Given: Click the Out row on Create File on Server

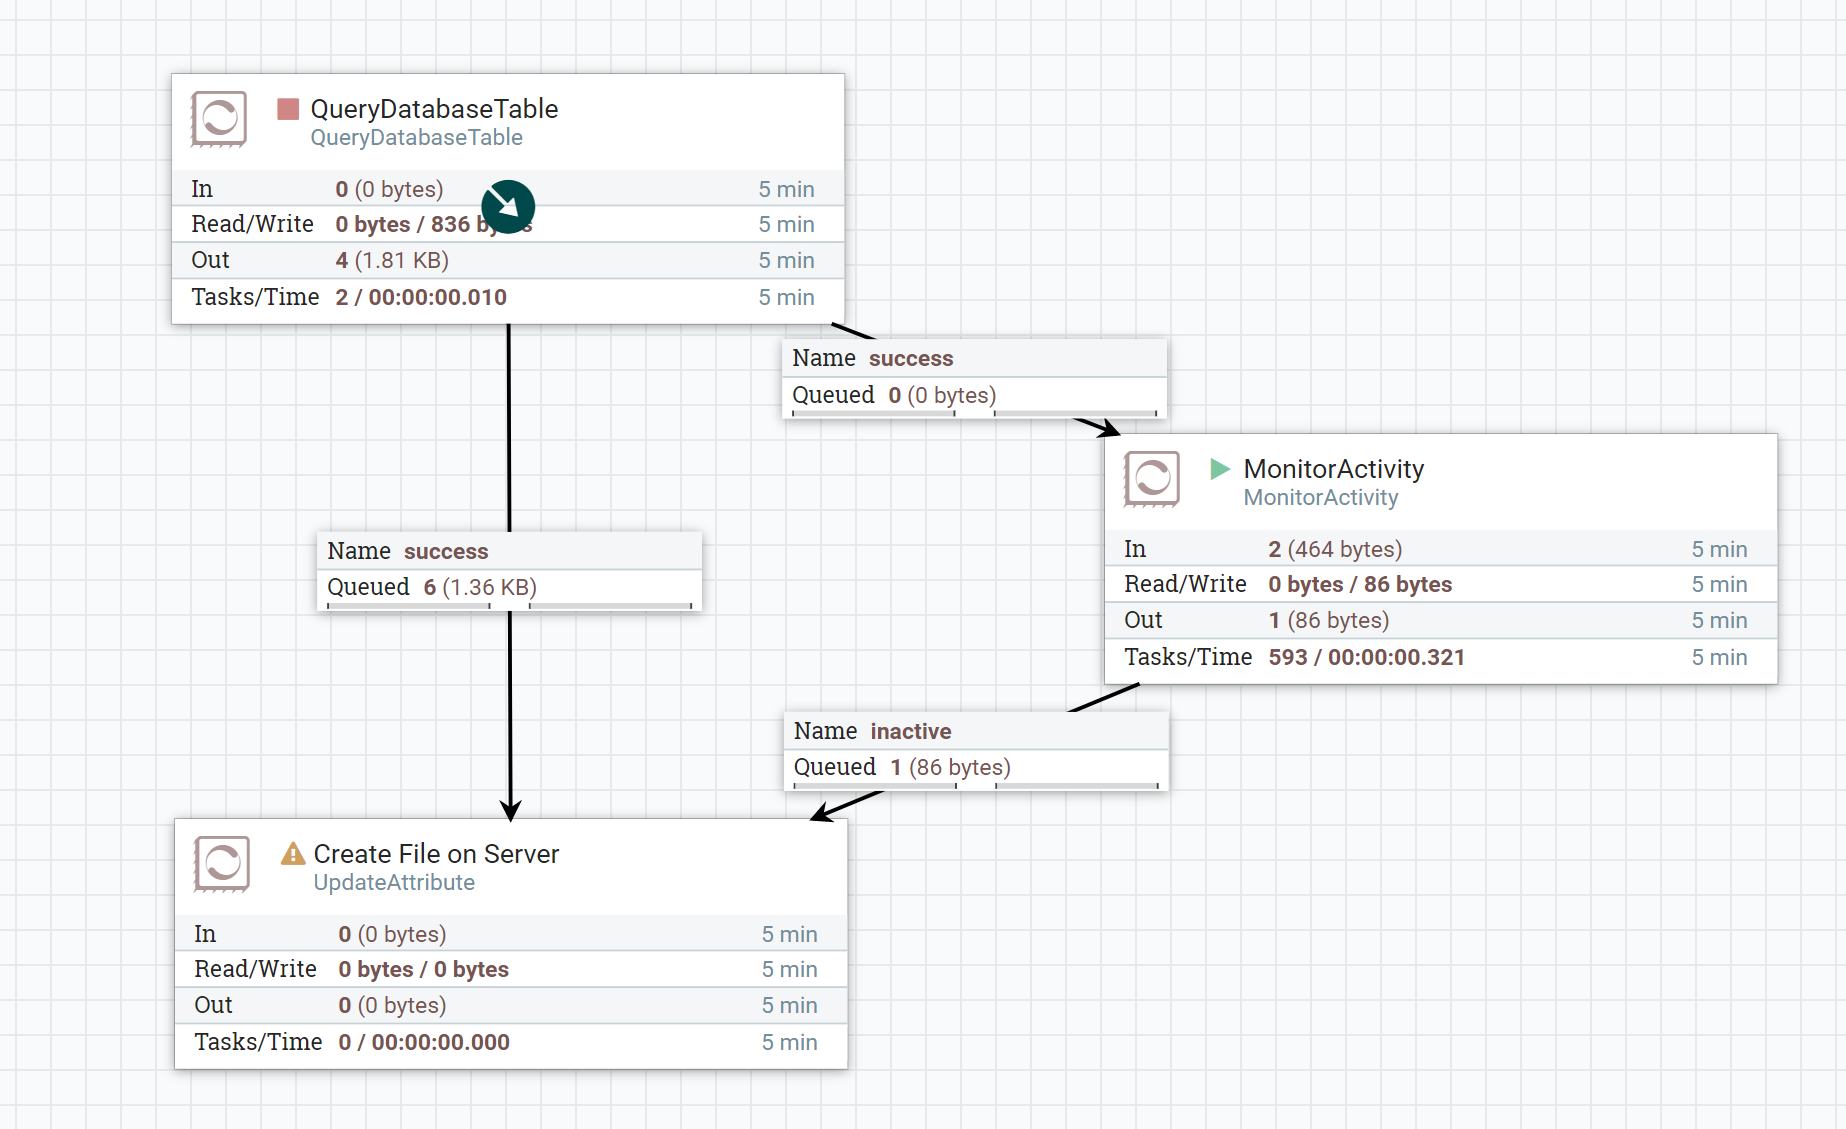Looking at the screenshot, I should tap(400, 1005).
